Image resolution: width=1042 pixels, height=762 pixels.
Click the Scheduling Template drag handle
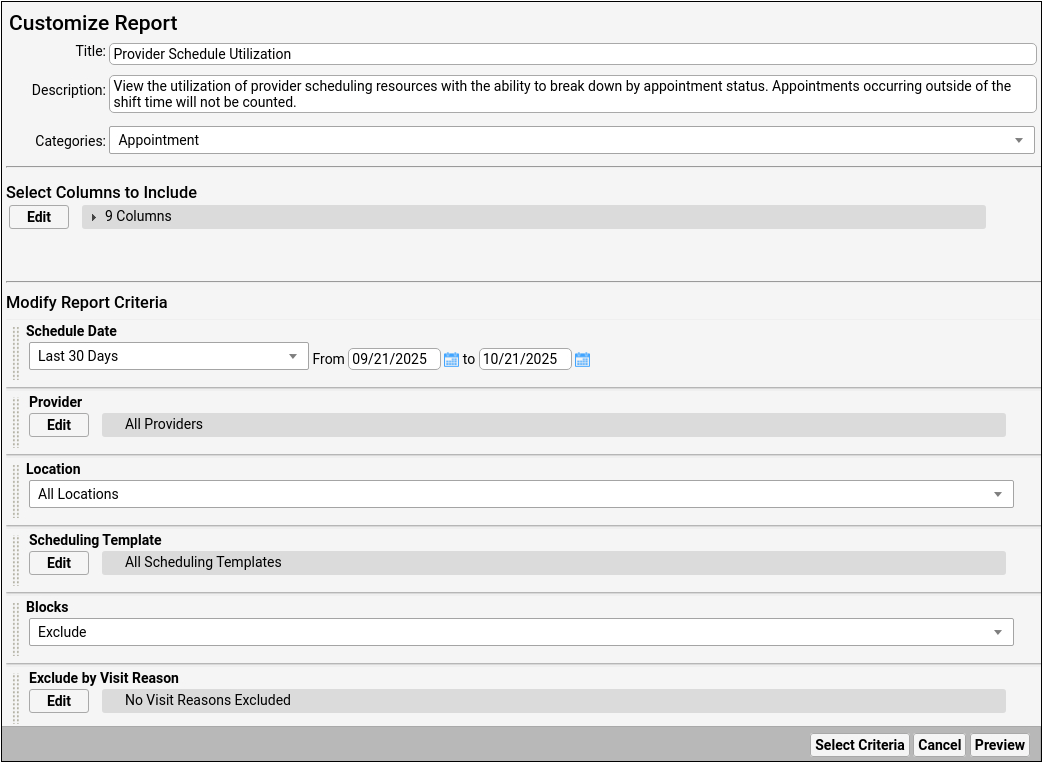click(x=16, y=559)
